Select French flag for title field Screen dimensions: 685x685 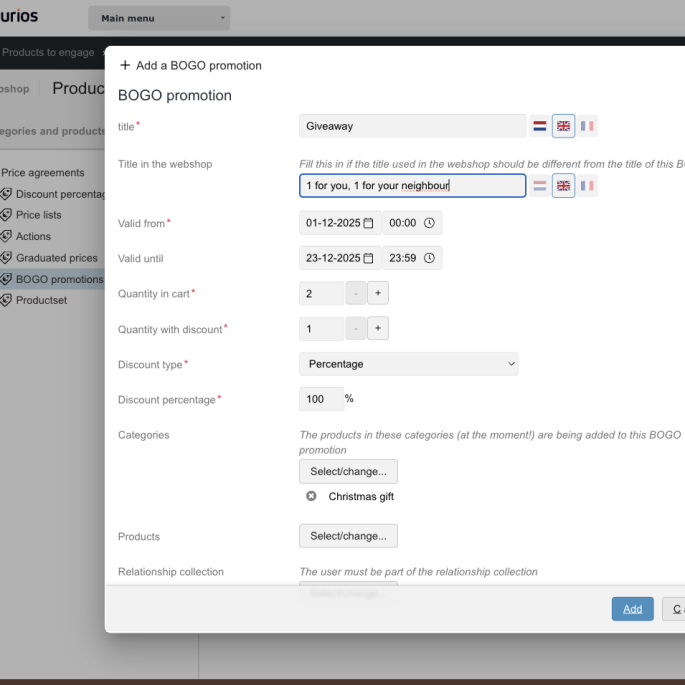(x=587, y=126)
